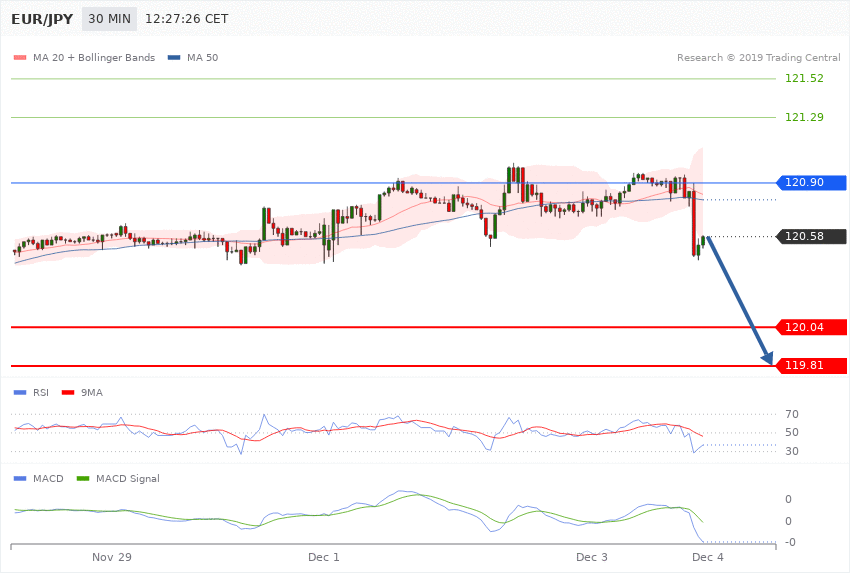Screen dimensions: 850x576
Task: Click the Dec 1 date axis label
Action: click(x=324, y=557)
